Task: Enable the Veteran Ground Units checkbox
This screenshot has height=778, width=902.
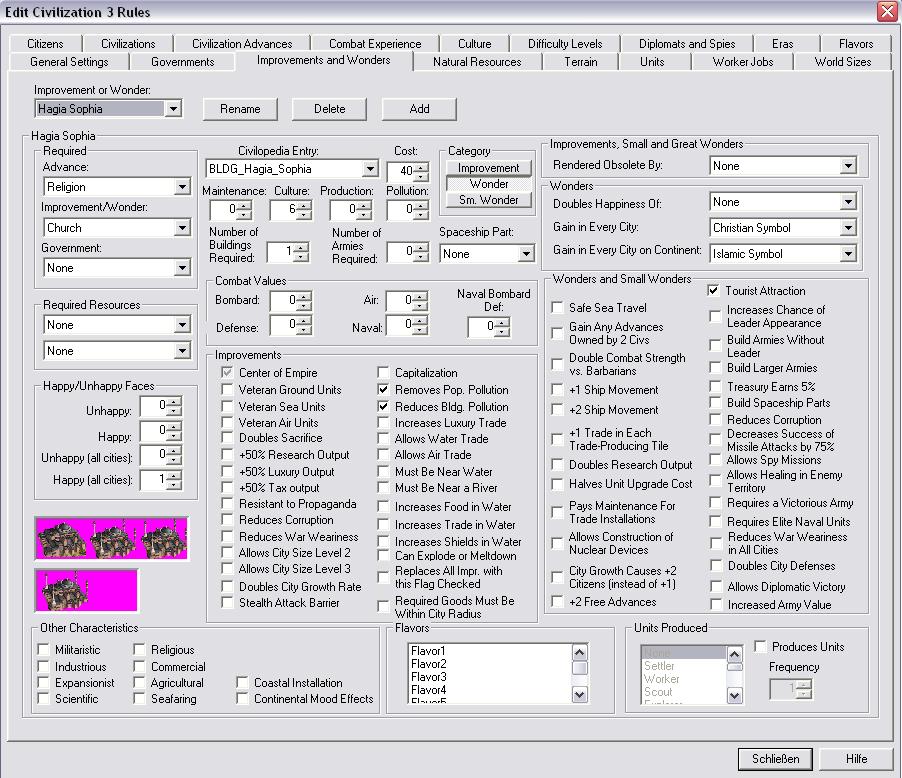Action: 228,390
